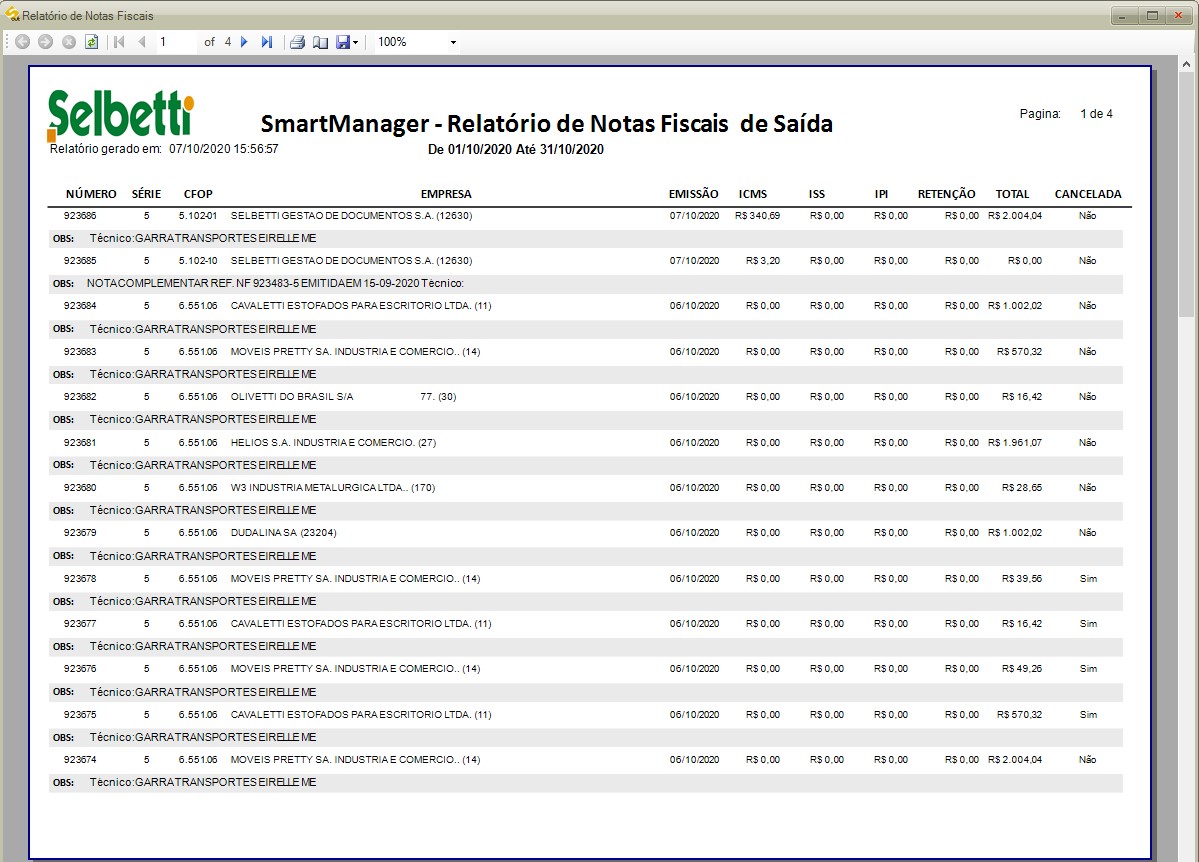This screenshot has height=862, width=1199.
Task: Click the CANCELADA column header
Action: (1088, 194)
